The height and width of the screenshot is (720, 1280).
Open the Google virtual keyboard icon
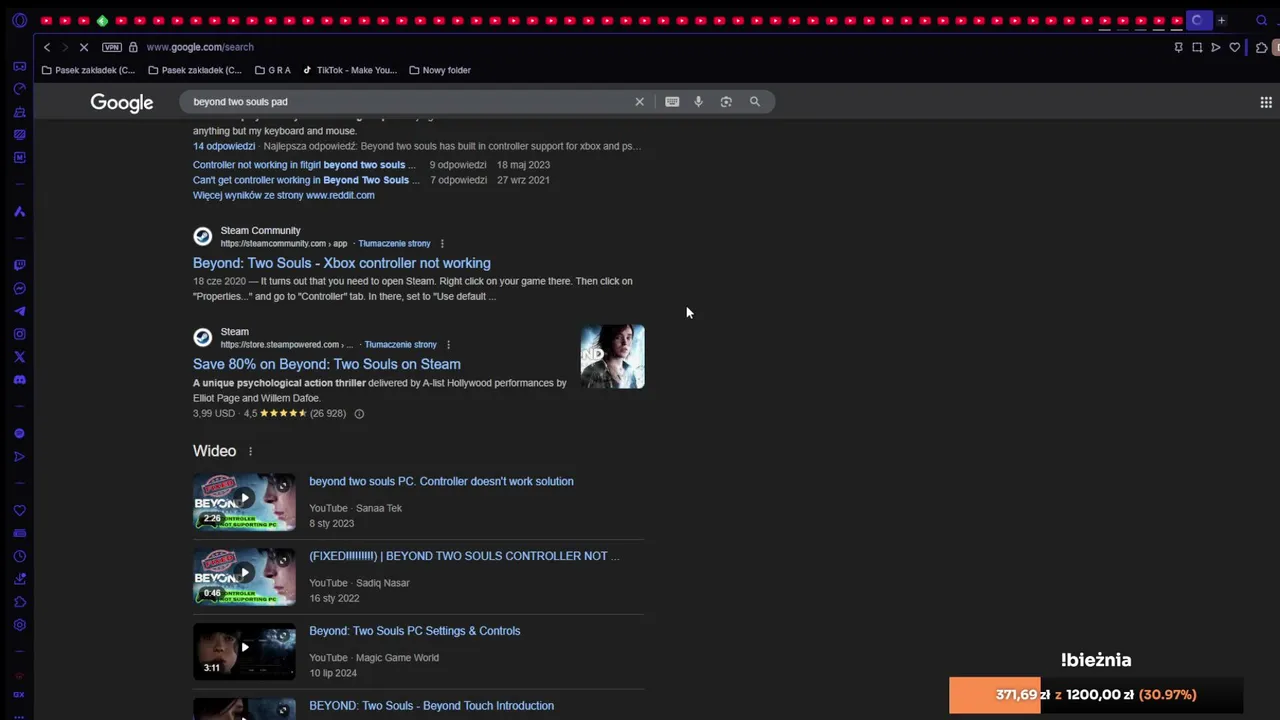[x=672, y=101]
